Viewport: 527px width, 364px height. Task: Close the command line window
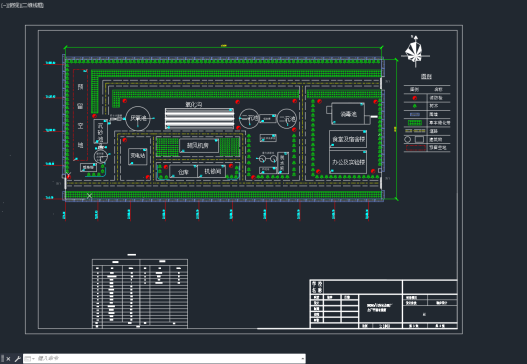(8, 359)
